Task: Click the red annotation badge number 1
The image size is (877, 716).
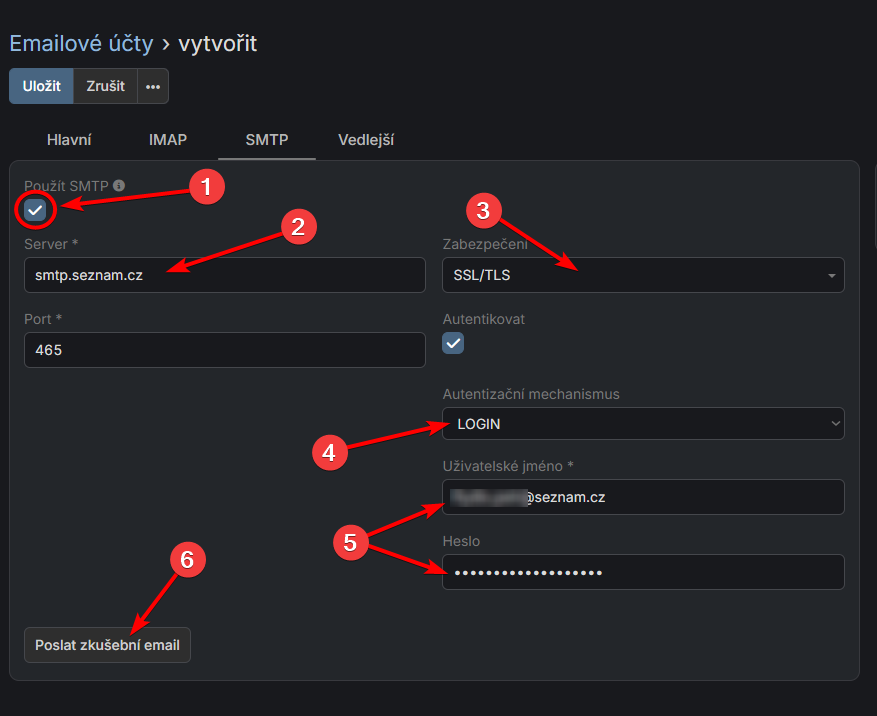Action: pos(206,187)
